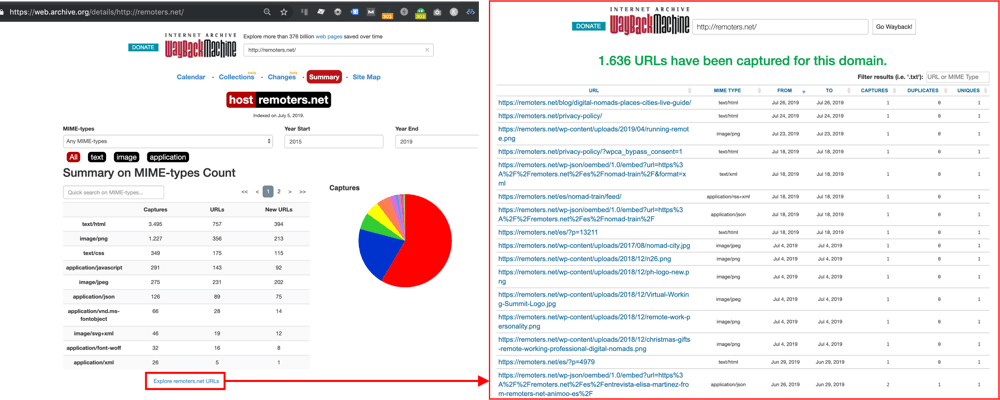Image resolution: width=1000 pixels, height=400 pixels.
Task: Go to last page of MIME table
Action: [302, 191]
